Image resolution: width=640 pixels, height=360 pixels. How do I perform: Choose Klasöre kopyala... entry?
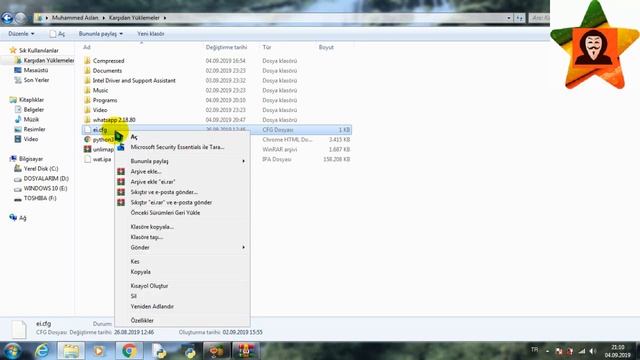(152, 227)
